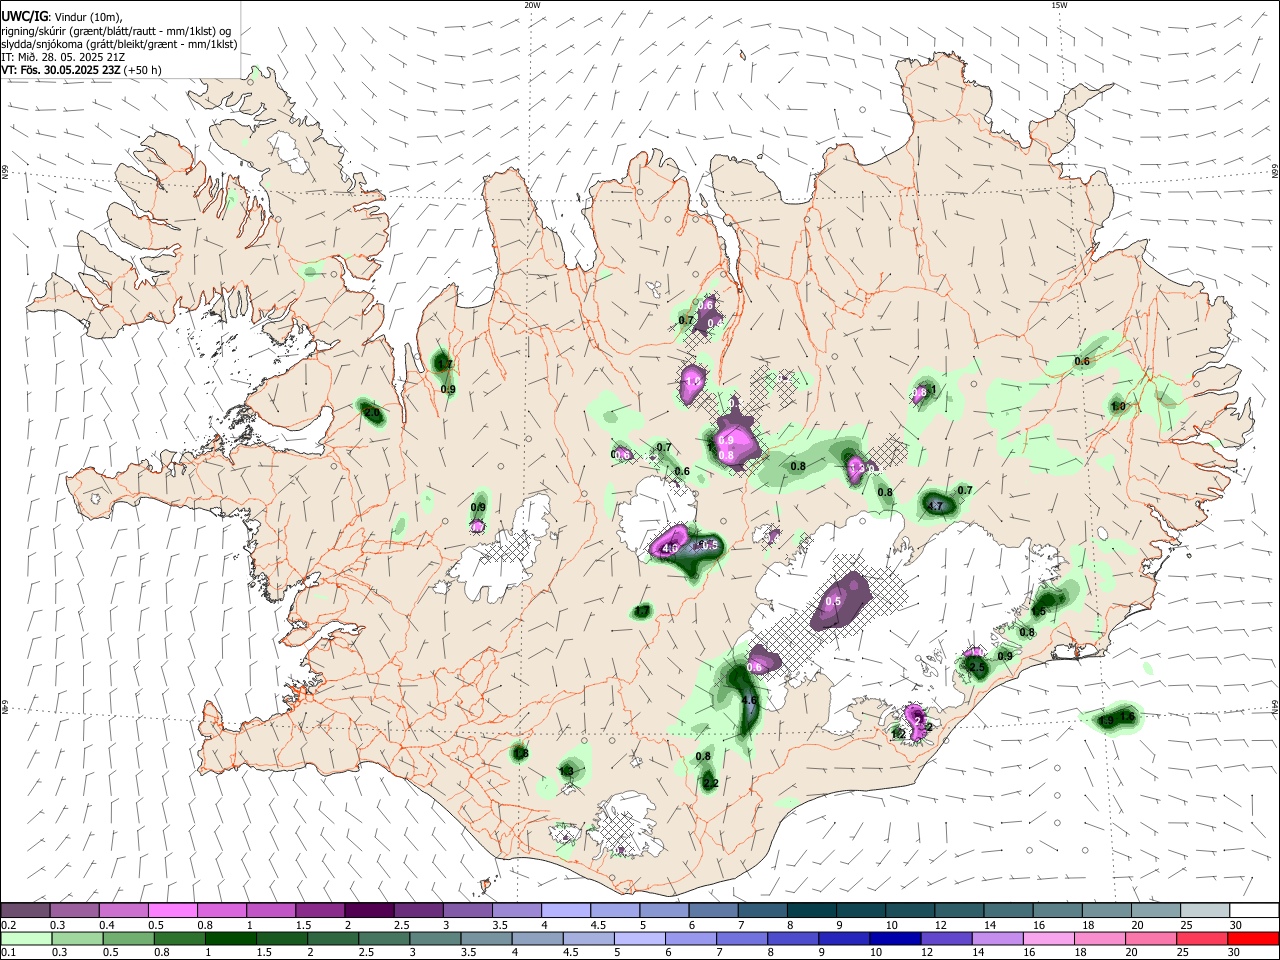Screen dimensions: 1280x960
Task: Click the "2.5" precipitation value on the map
Action: point(977,667)
